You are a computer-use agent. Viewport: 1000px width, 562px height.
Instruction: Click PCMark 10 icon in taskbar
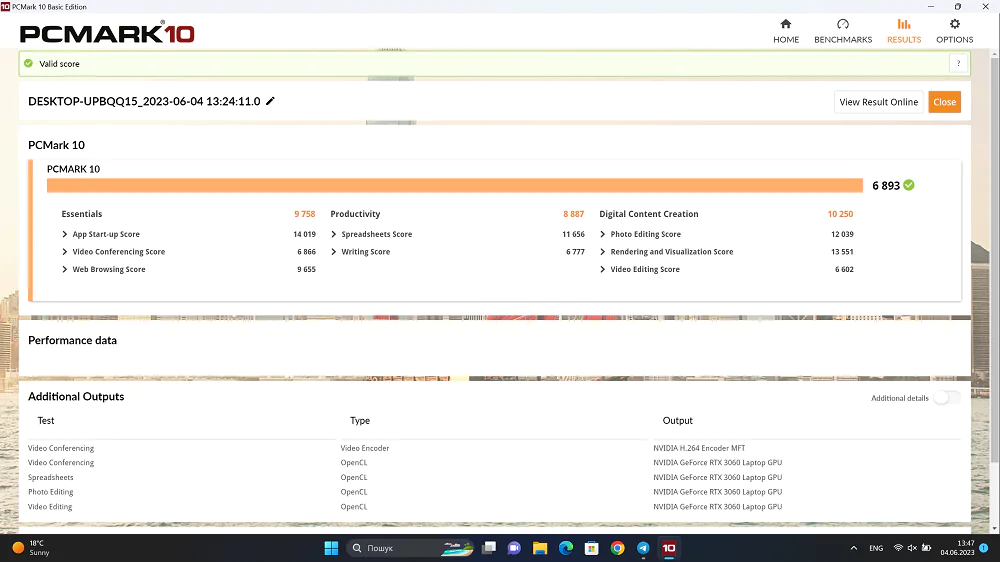pyautogui.click(x=668, y=548)
